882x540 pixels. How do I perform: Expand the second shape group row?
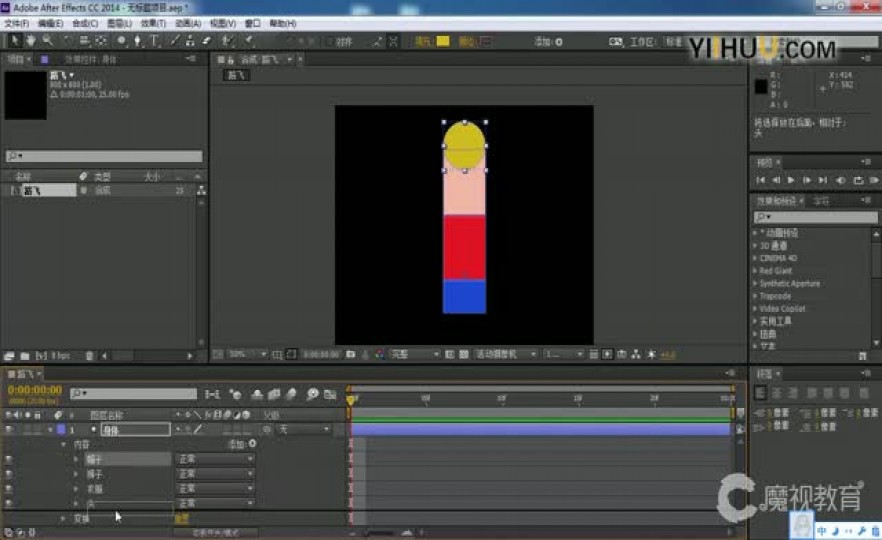(x=75, y=474)
